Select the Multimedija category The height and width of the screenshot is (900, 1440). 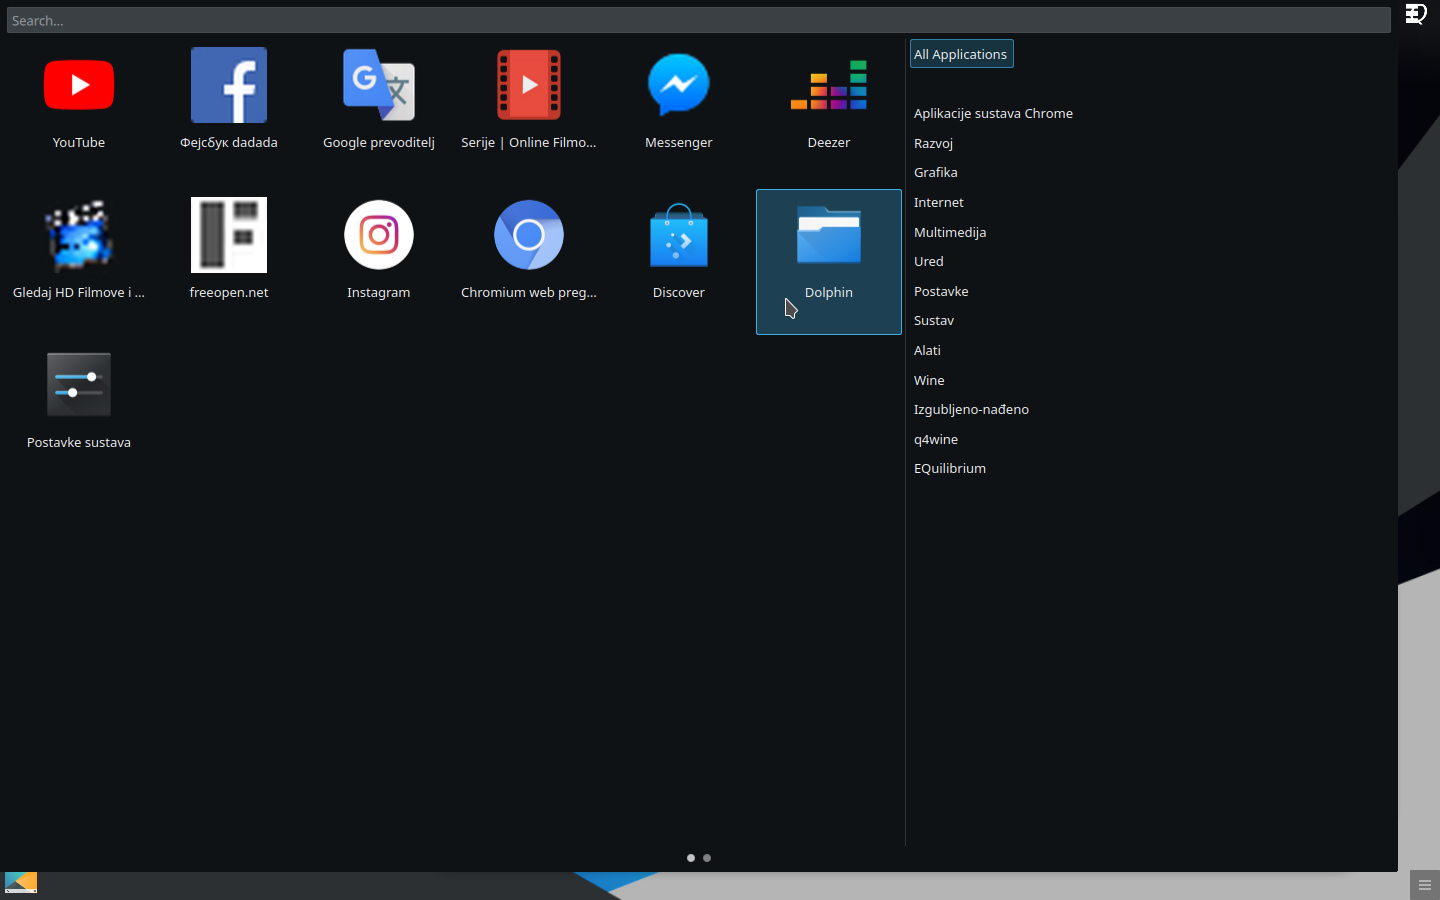[x=949, y=232]
